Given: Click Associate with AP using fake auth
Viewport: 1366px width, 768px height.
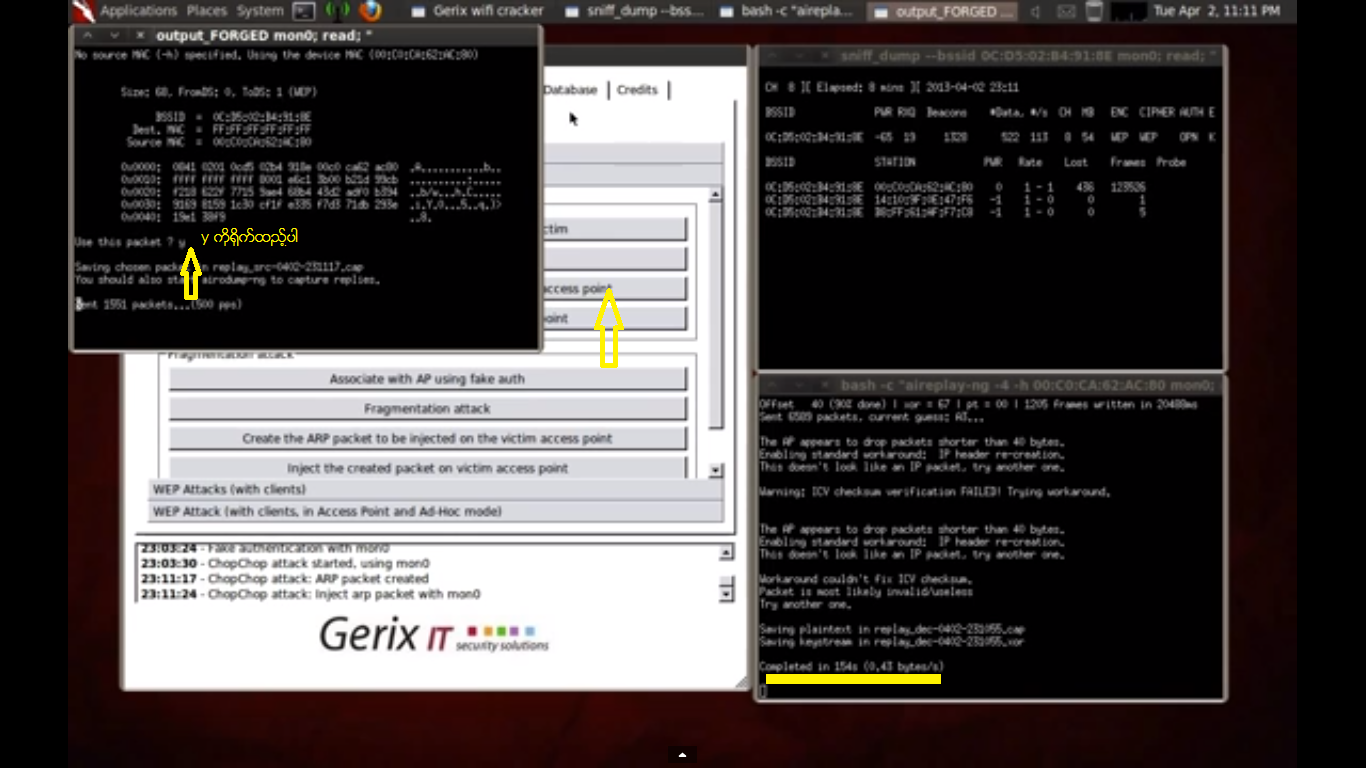Looking at the screenshot, I should 427,379.
